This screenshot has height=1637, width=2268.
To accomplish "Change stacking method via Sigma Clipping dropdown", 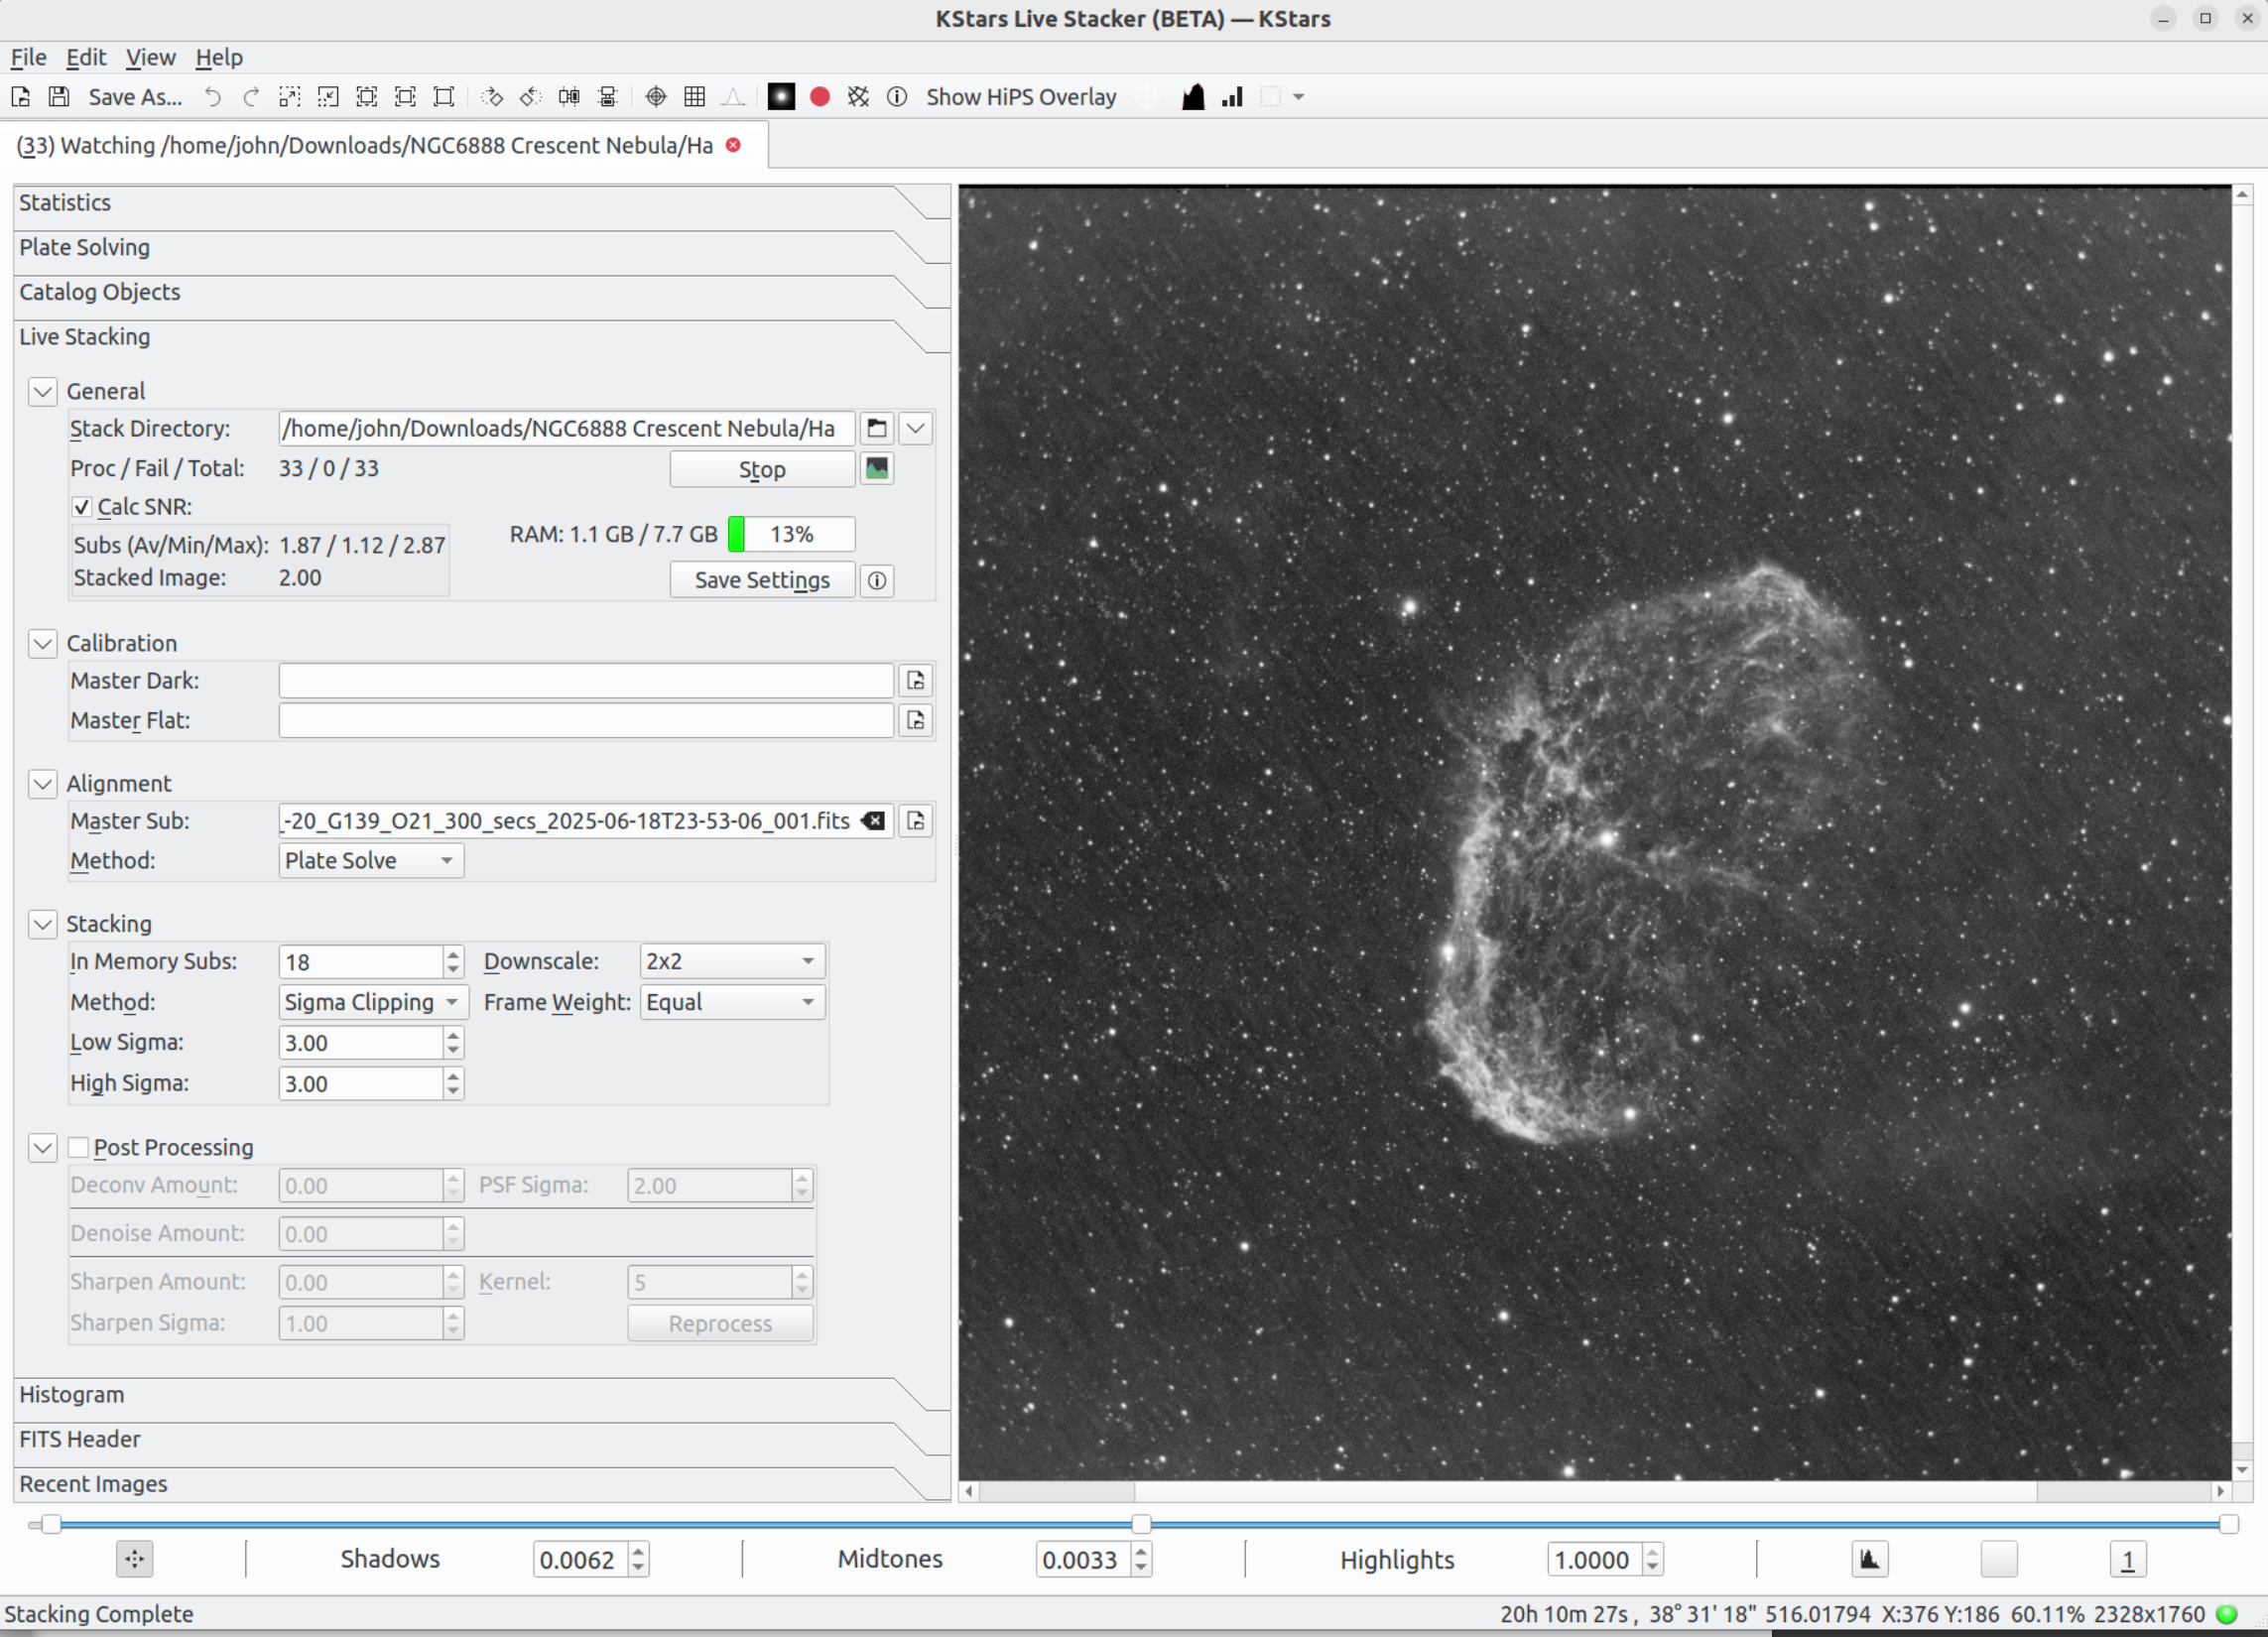I will coord(371,1001).
